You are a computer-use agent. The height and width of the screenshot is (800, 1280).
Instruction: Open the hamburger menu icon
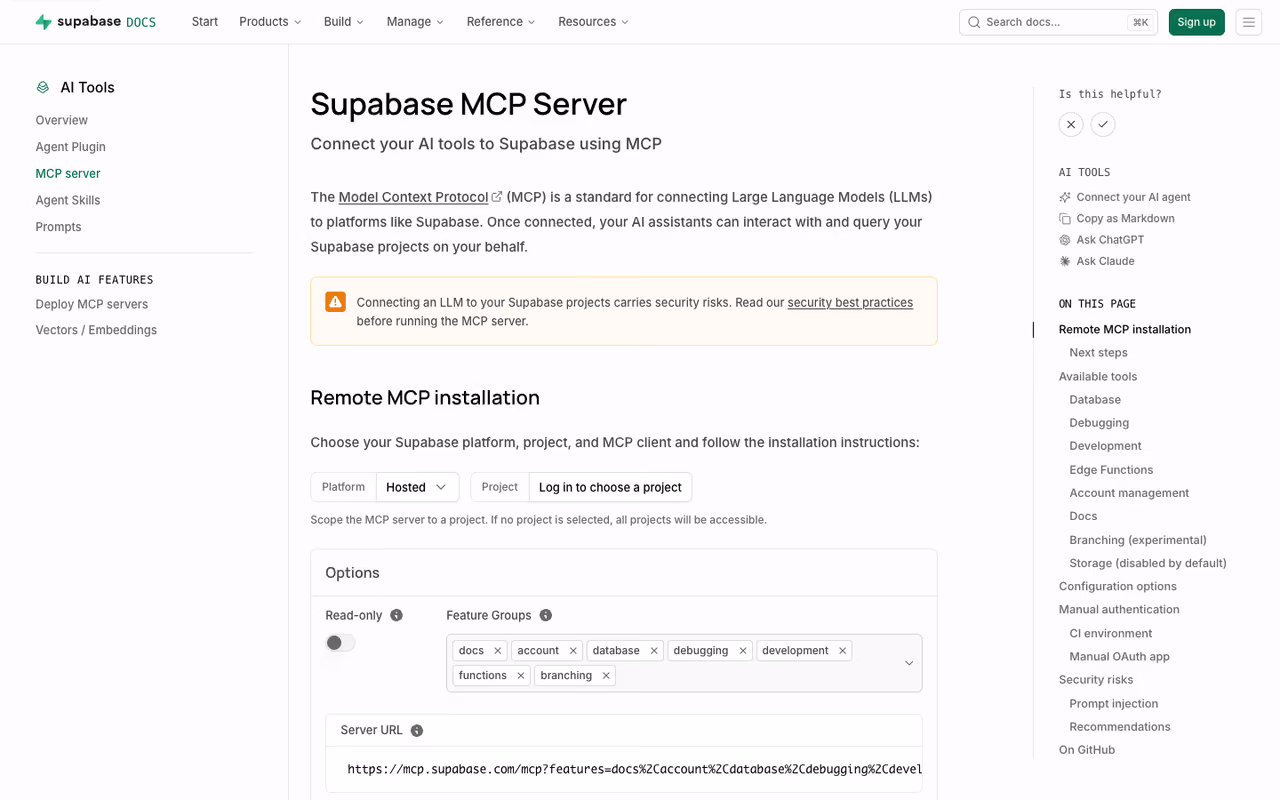tap(1249, 22)
